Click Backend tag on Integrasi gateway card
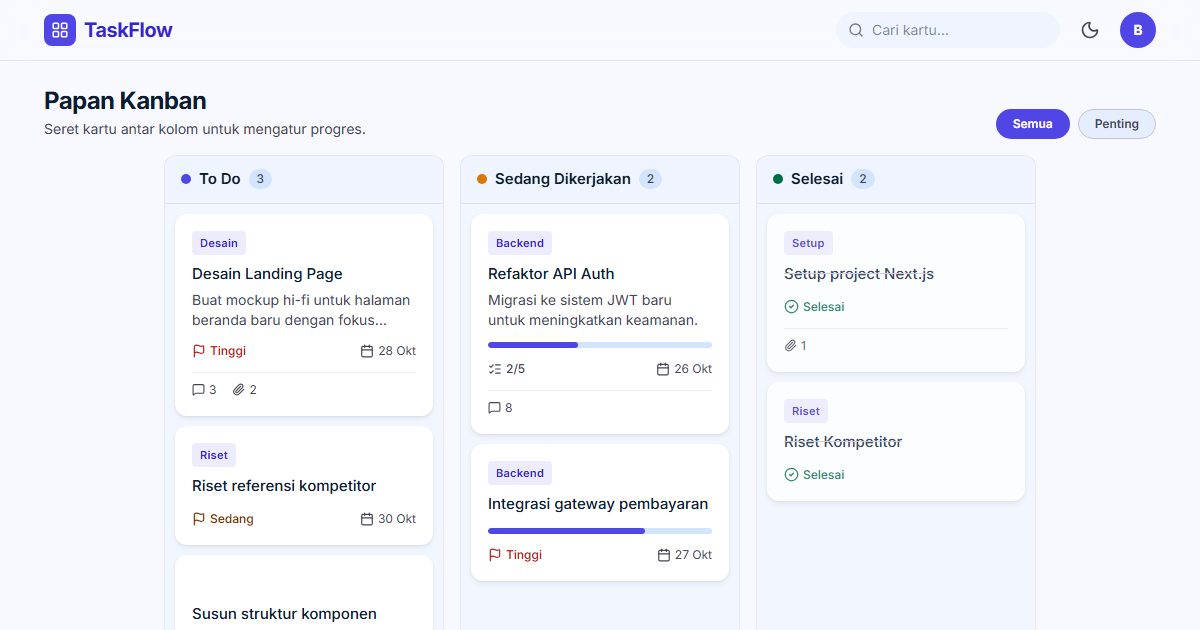 [520, 473]
